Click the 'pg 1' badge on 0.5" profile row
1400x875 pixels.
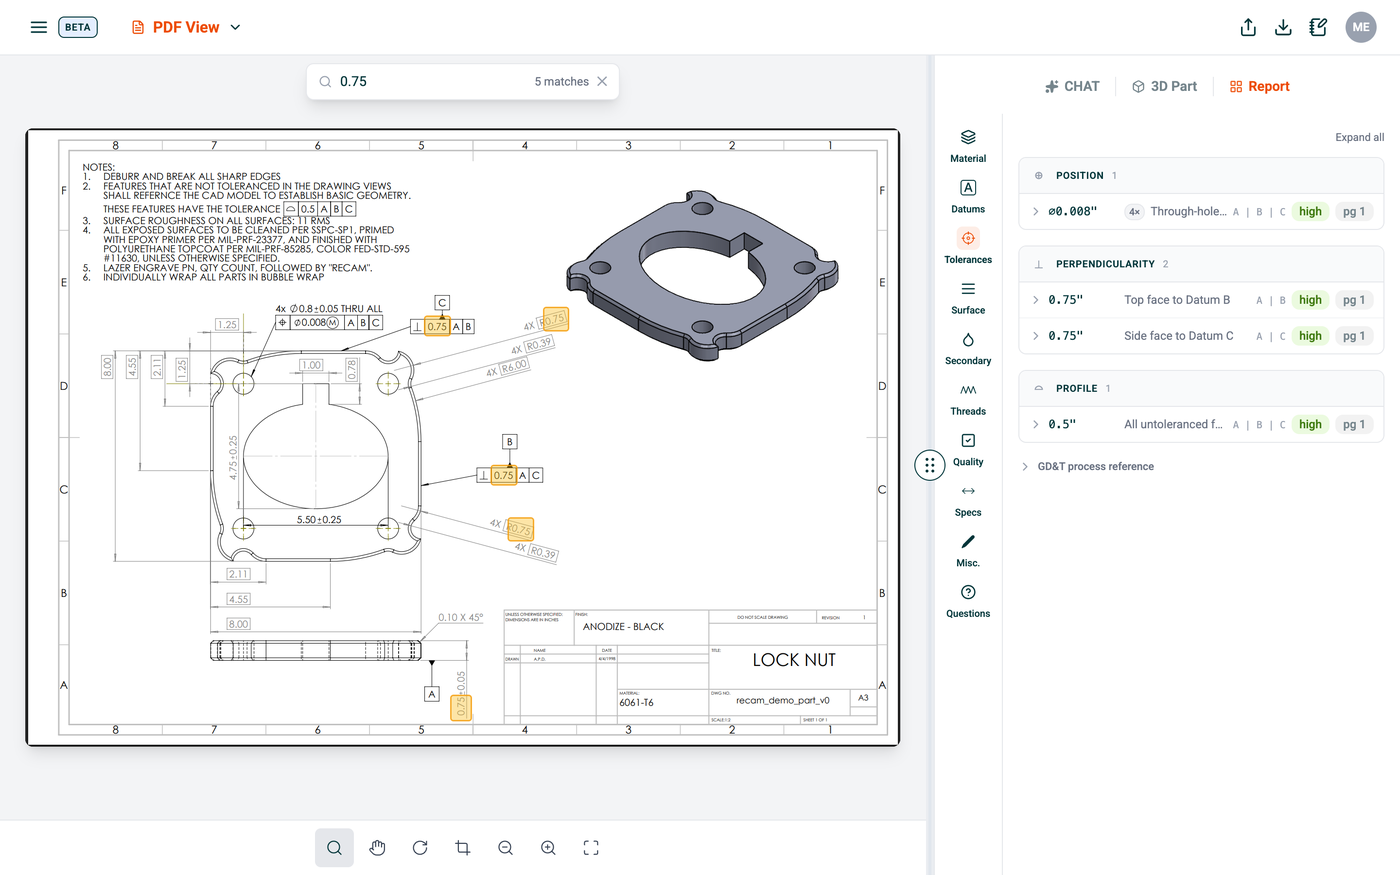tap(1354, 424)
